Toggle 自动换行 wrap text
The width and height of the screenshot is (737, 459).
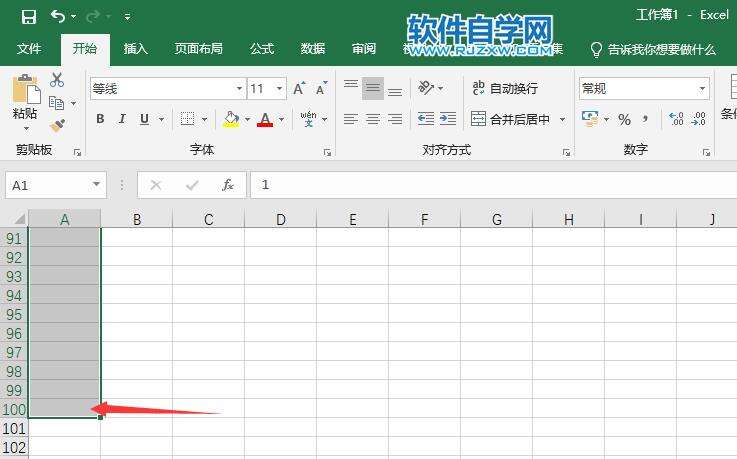pyautogui.click(x=505, y=88)
